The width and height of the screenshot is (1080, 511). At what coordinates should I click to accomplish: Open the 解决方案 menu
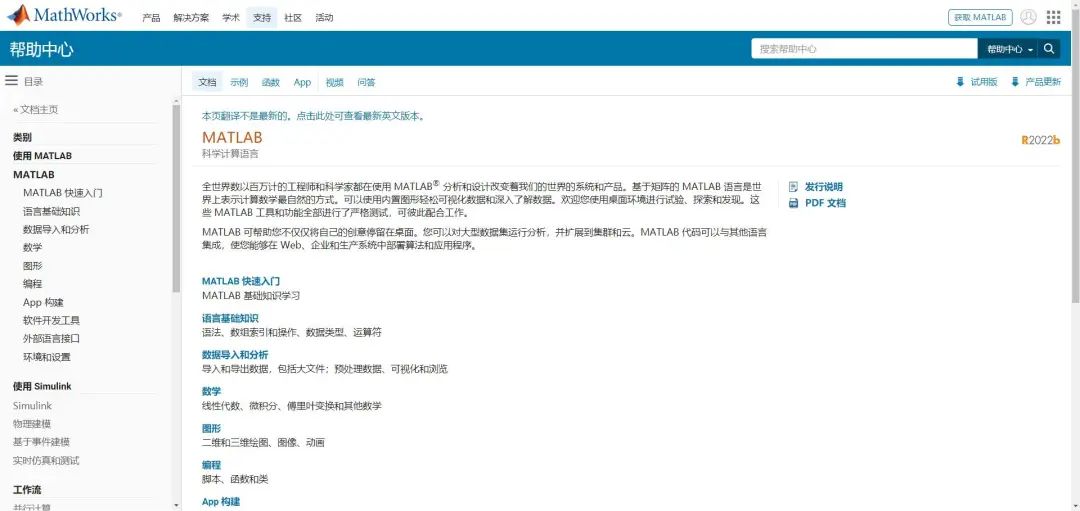tap(191, 18)
